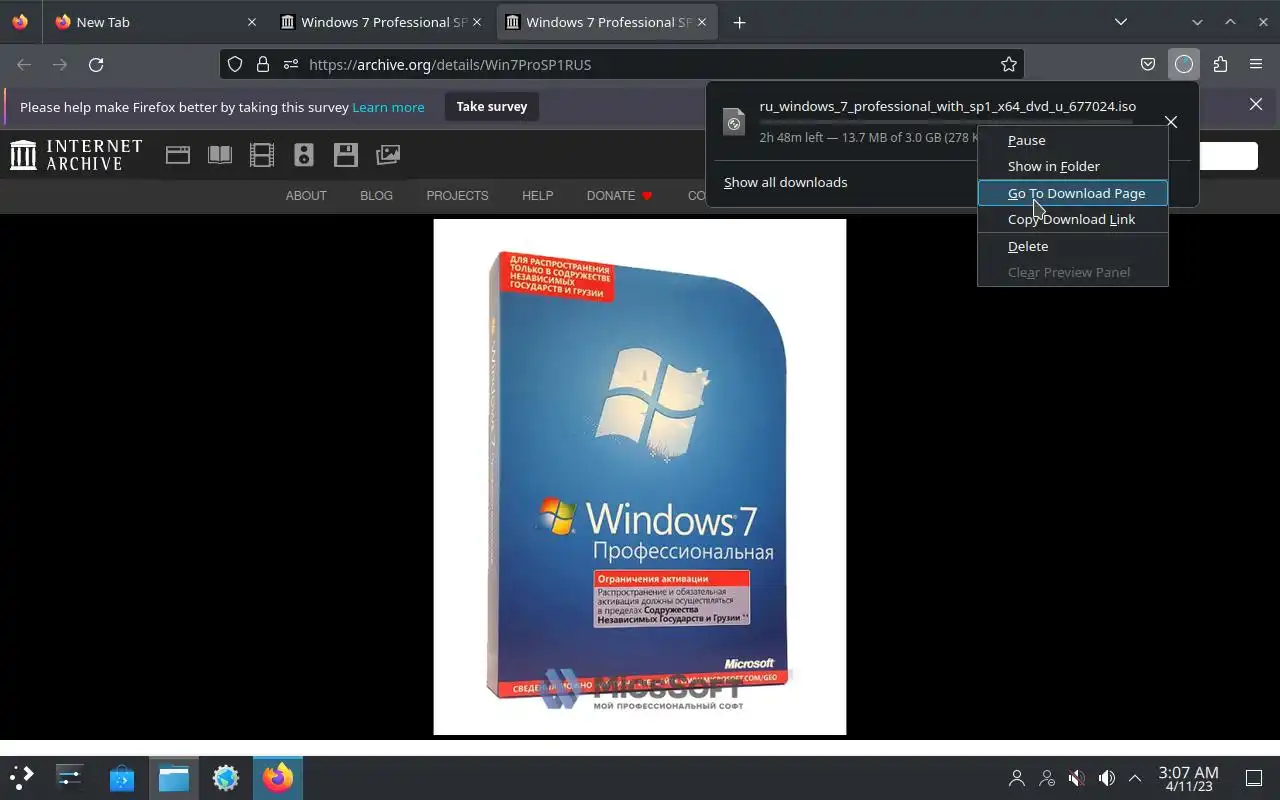Toggle the Downloads panel toolbar button
This screenshot has height=800, width=1280.
pos(1184,64)
